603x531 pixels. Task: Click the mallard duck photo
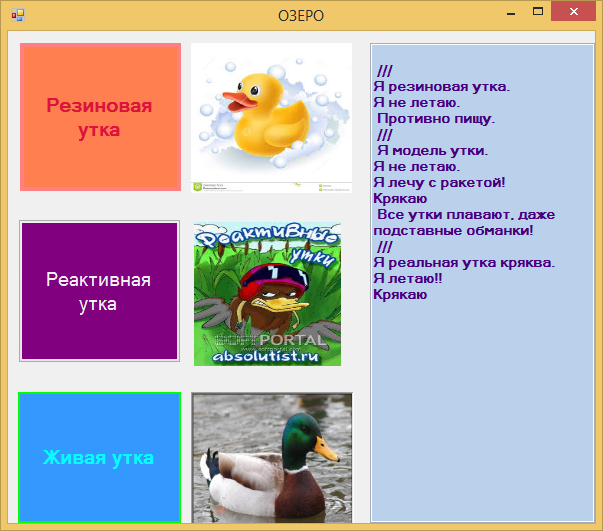pos(271,457)
